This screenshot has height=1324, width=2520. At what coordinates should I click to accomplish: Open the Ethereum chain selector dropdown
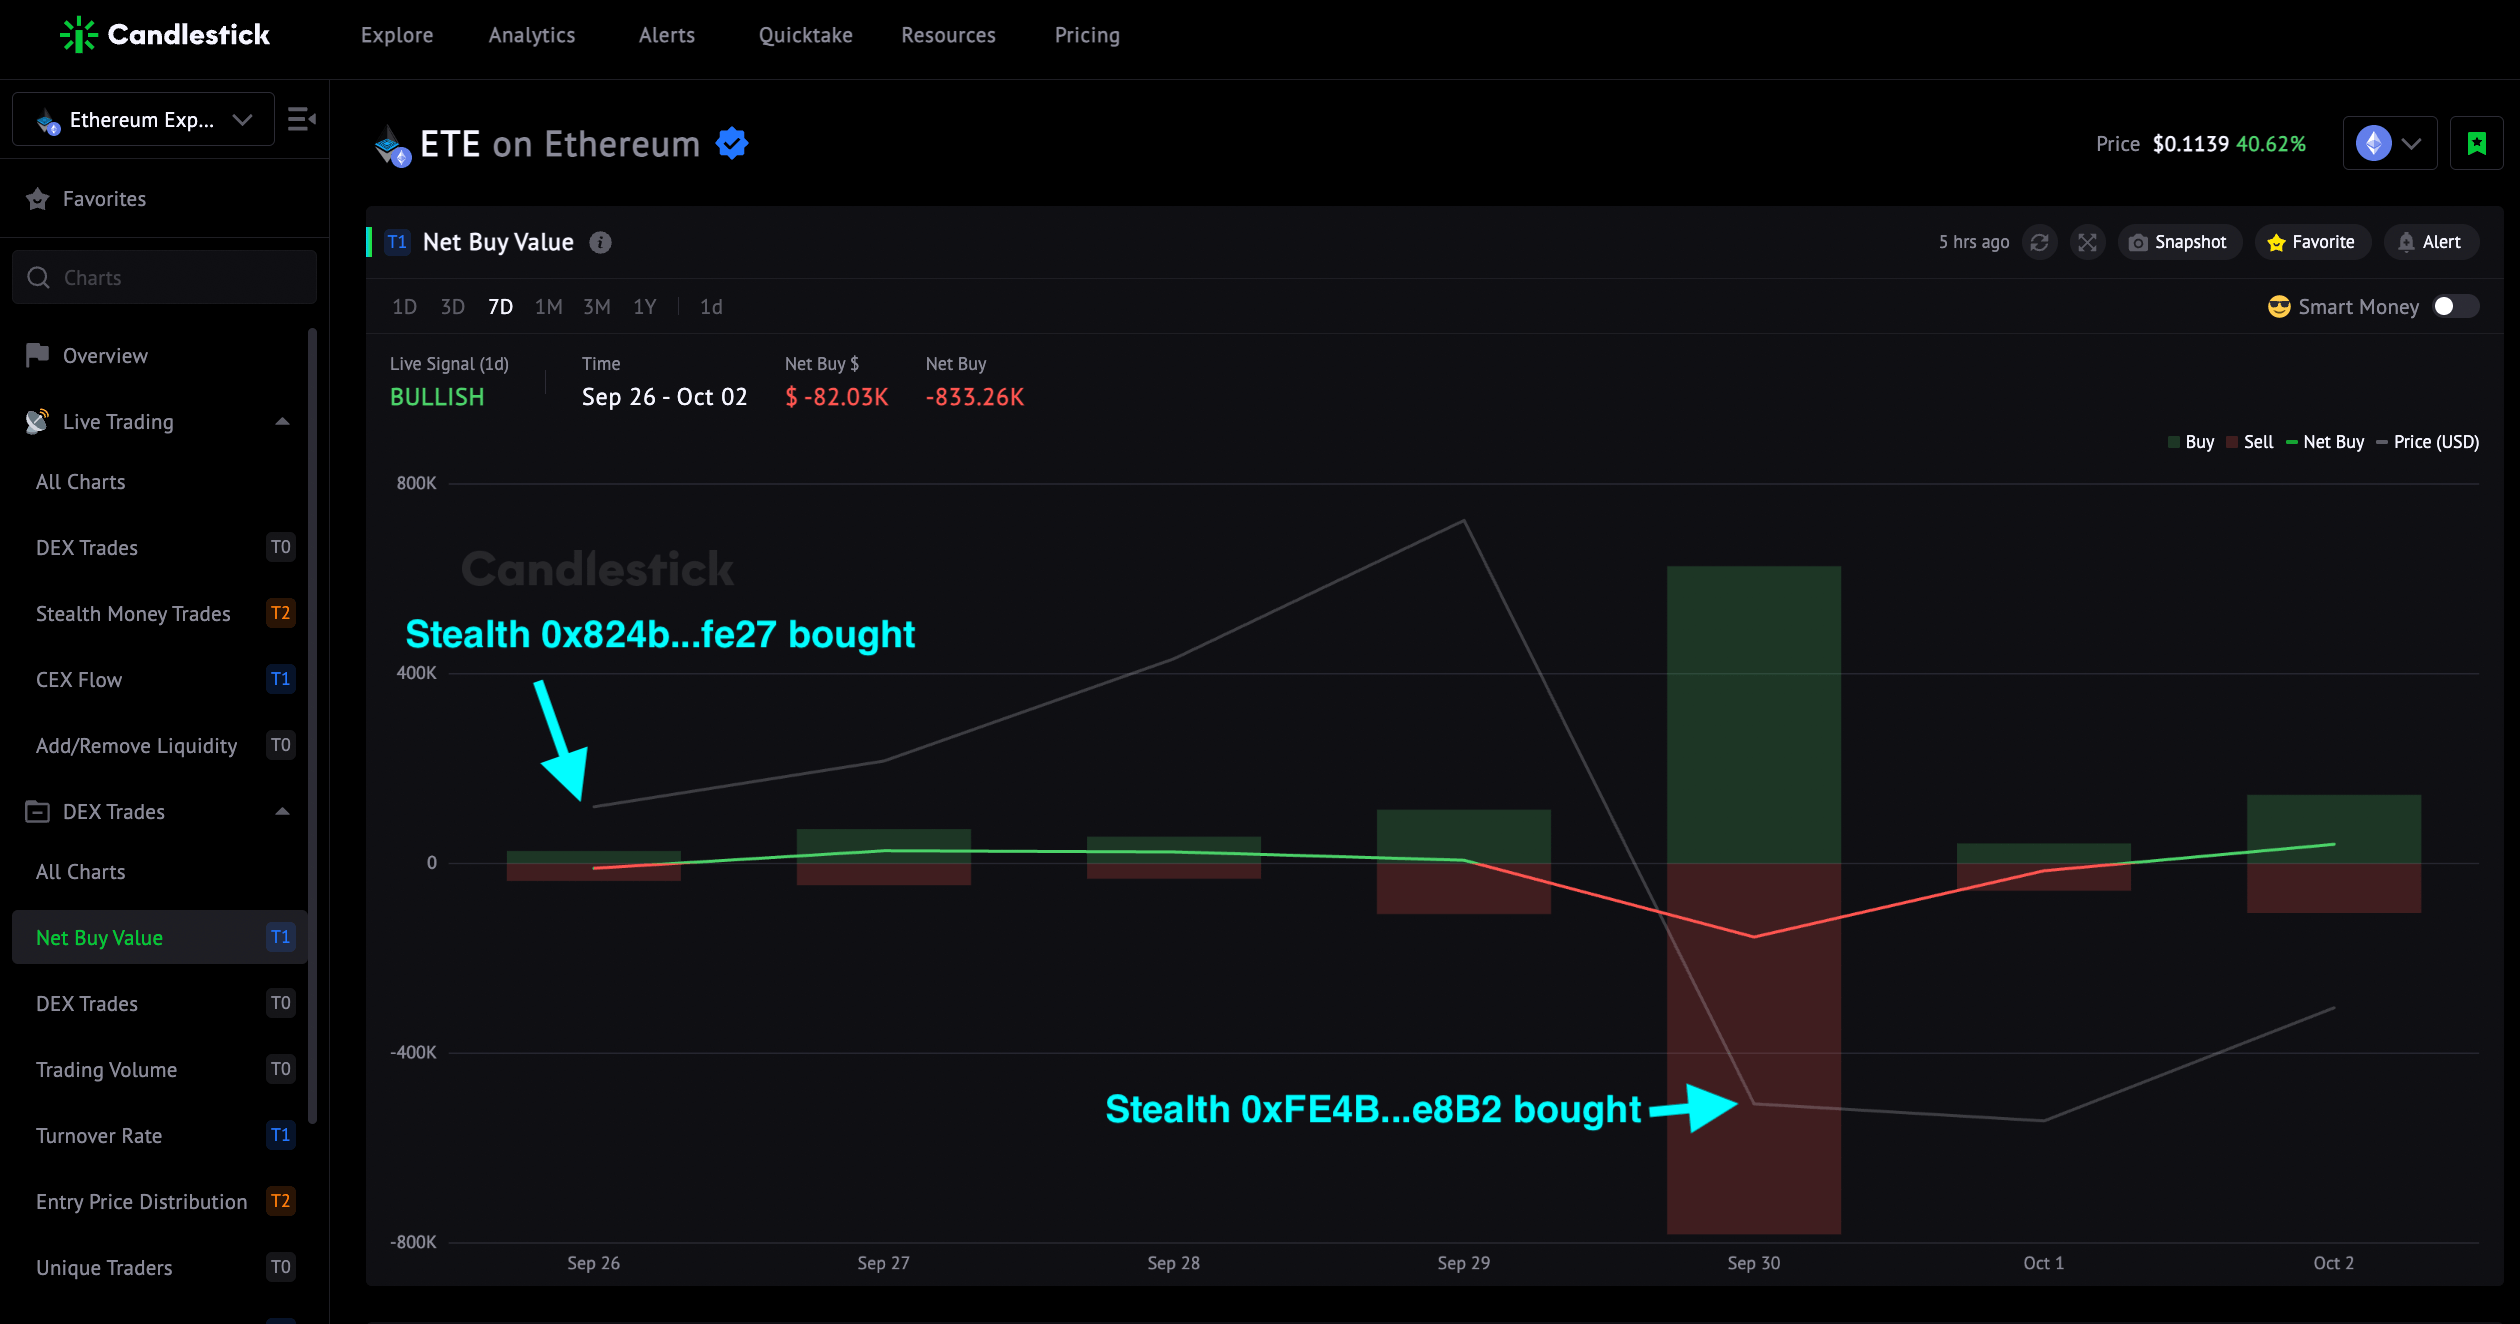click(2389, 143)
